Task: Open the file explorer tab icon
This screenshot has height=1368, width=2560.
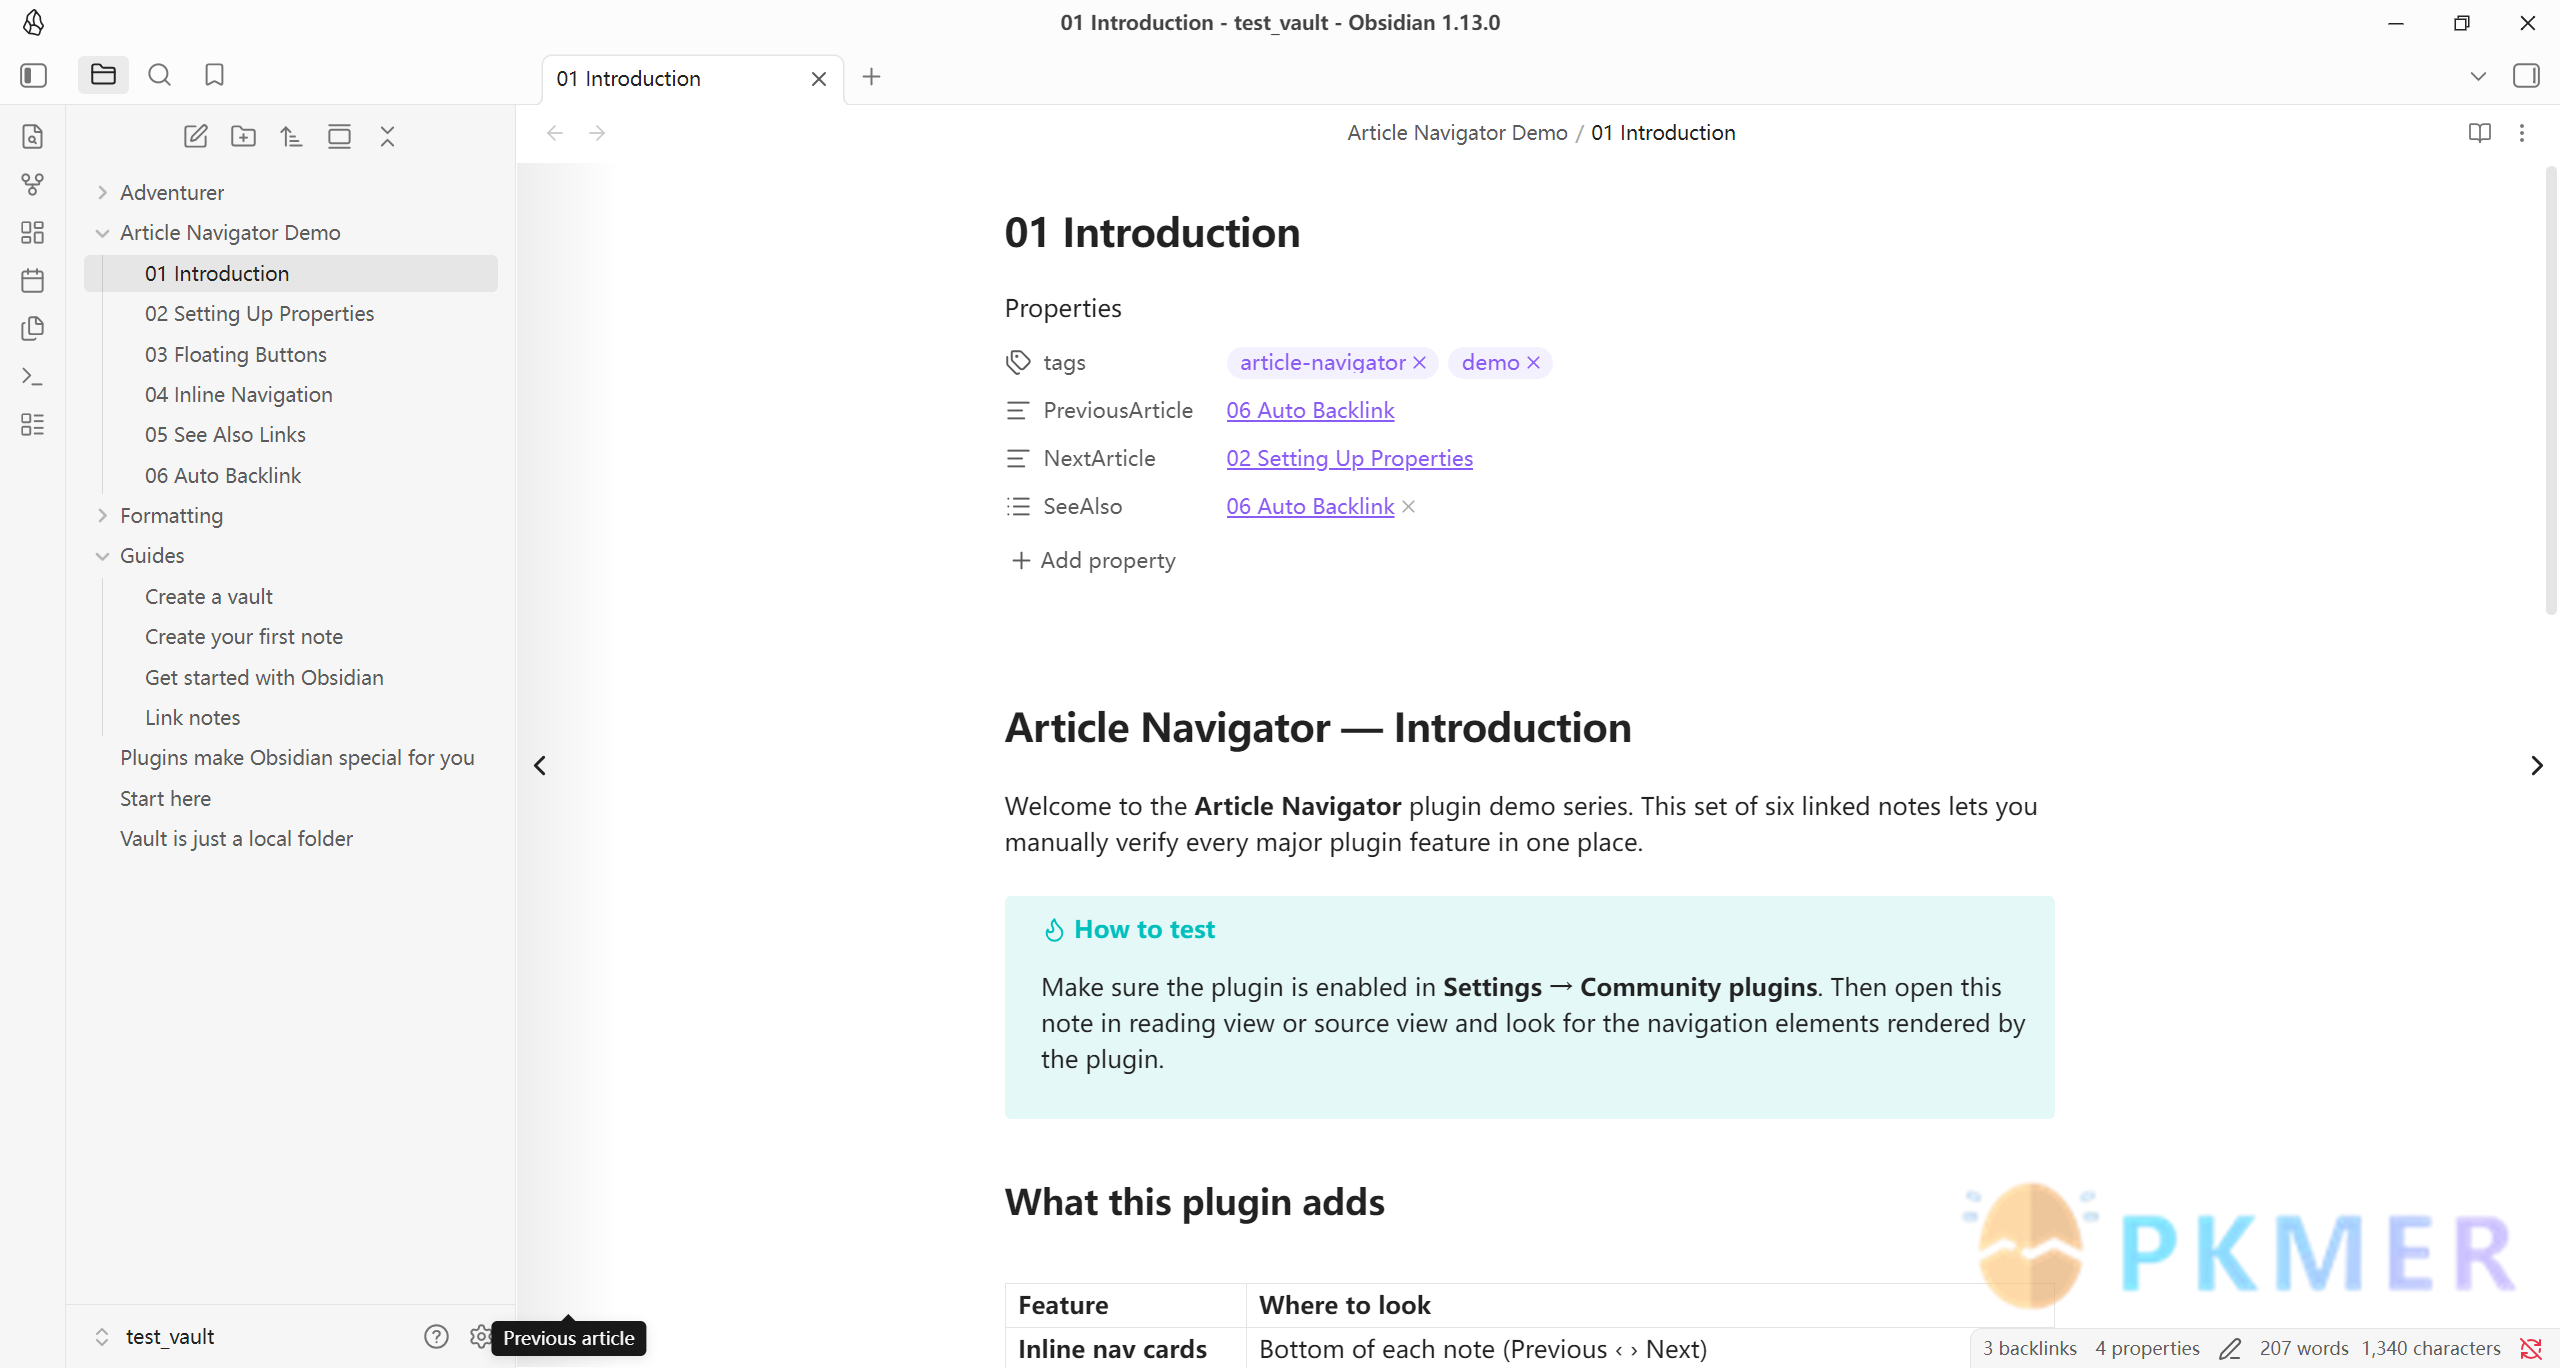Action: pyautogui.click(x=103, y=75)
